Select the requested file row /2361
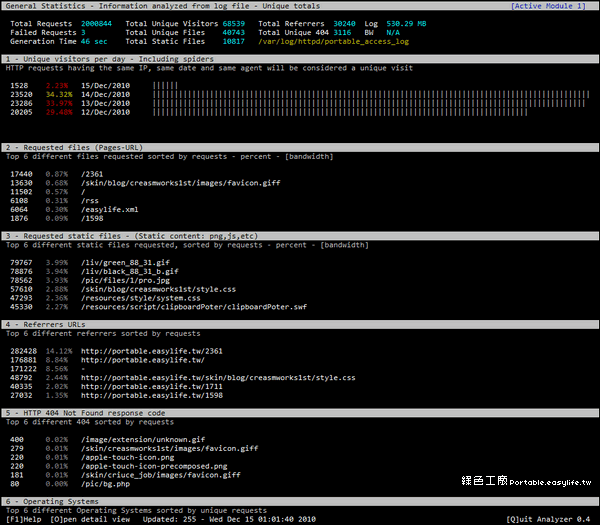600x525 pixels. click(92, 174)
